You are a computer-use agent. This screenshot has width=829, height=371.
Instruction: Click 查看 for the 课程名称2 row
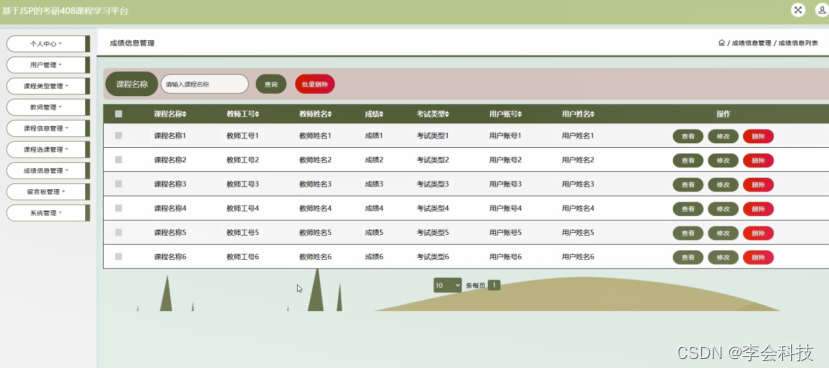[688, 161]
